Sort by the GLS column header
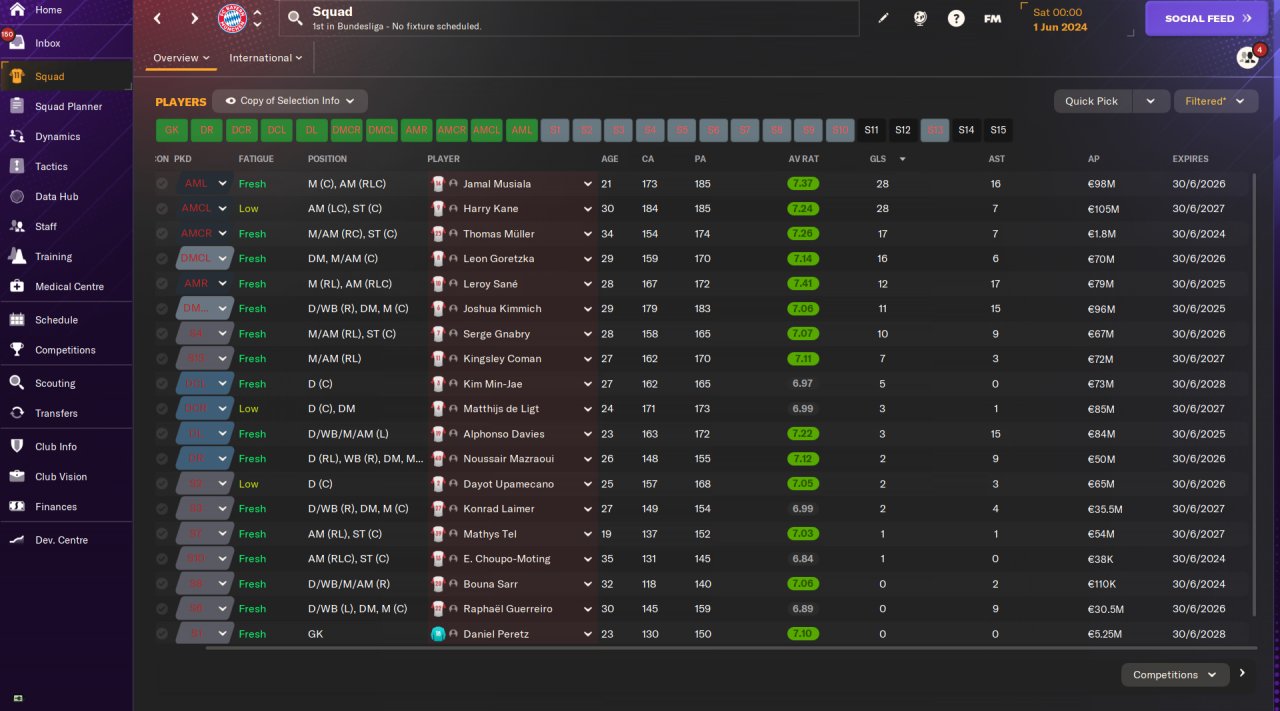1280x711 pixels. pos(878,159)
